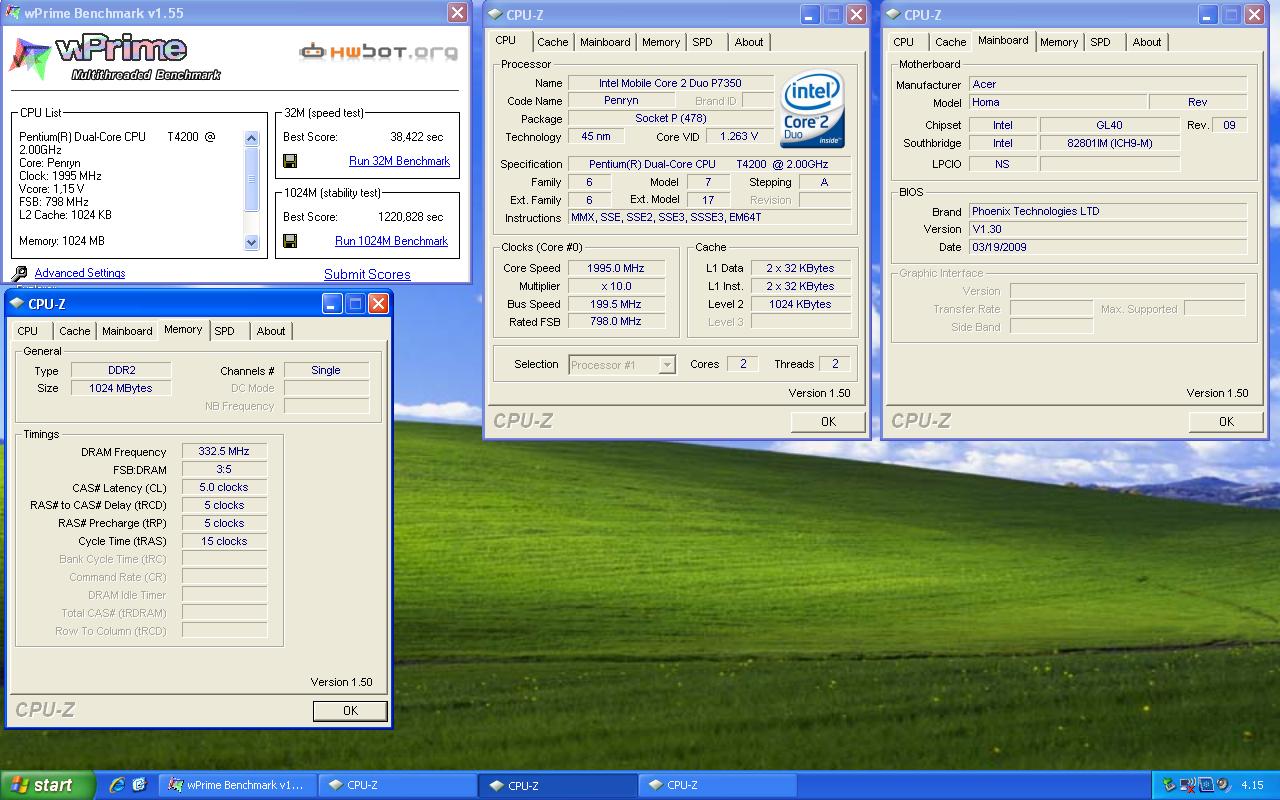Open the Cache tab in the Processor CPU-Z window
1280x800 pixels.
552,42
